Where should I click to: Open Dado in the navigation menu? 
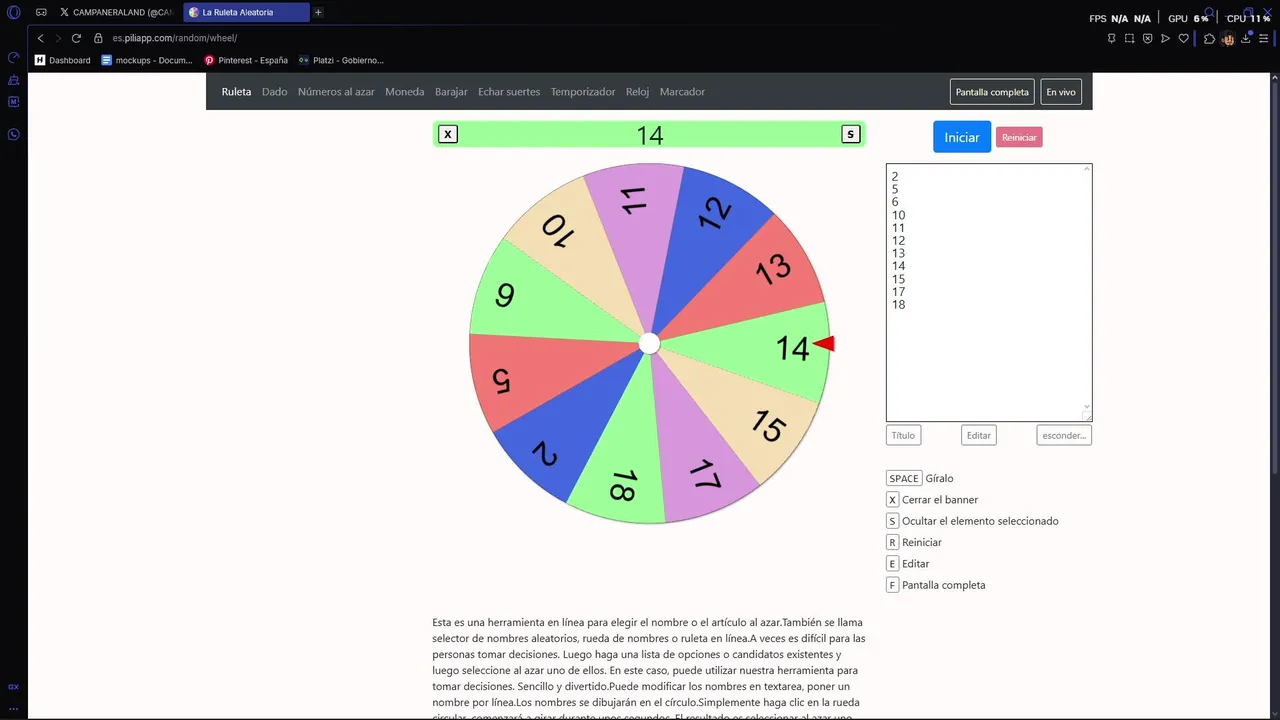click(x=274, y=92)
